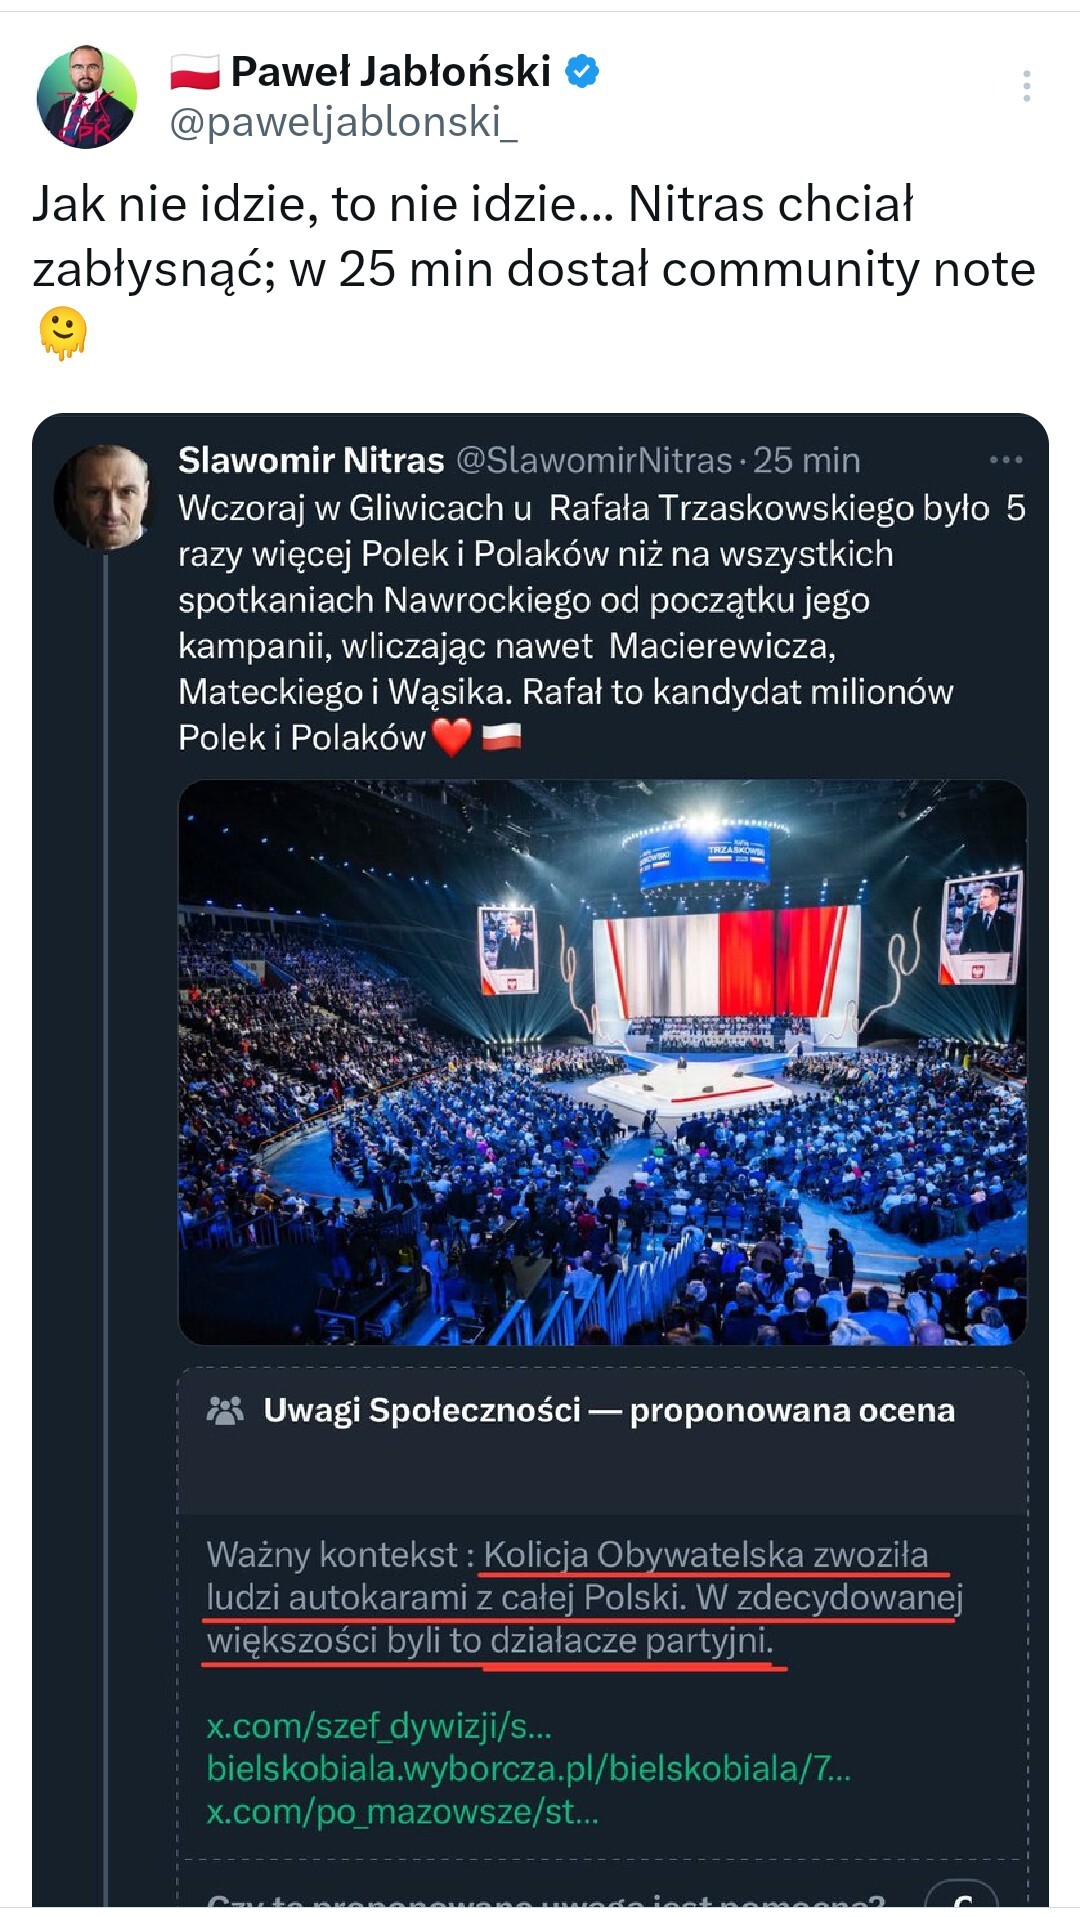Tap the underlined "Ważny kontekst" note text

[584, 1597]
